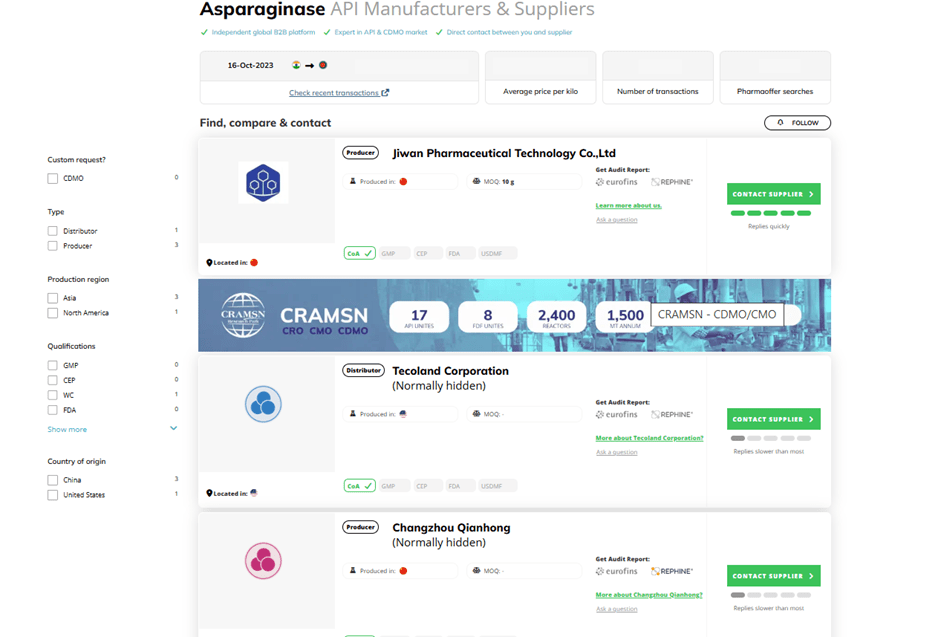Screen dimensions: 944x637
Task: Open the Check recent transactions link
Action: pos(334,93)
